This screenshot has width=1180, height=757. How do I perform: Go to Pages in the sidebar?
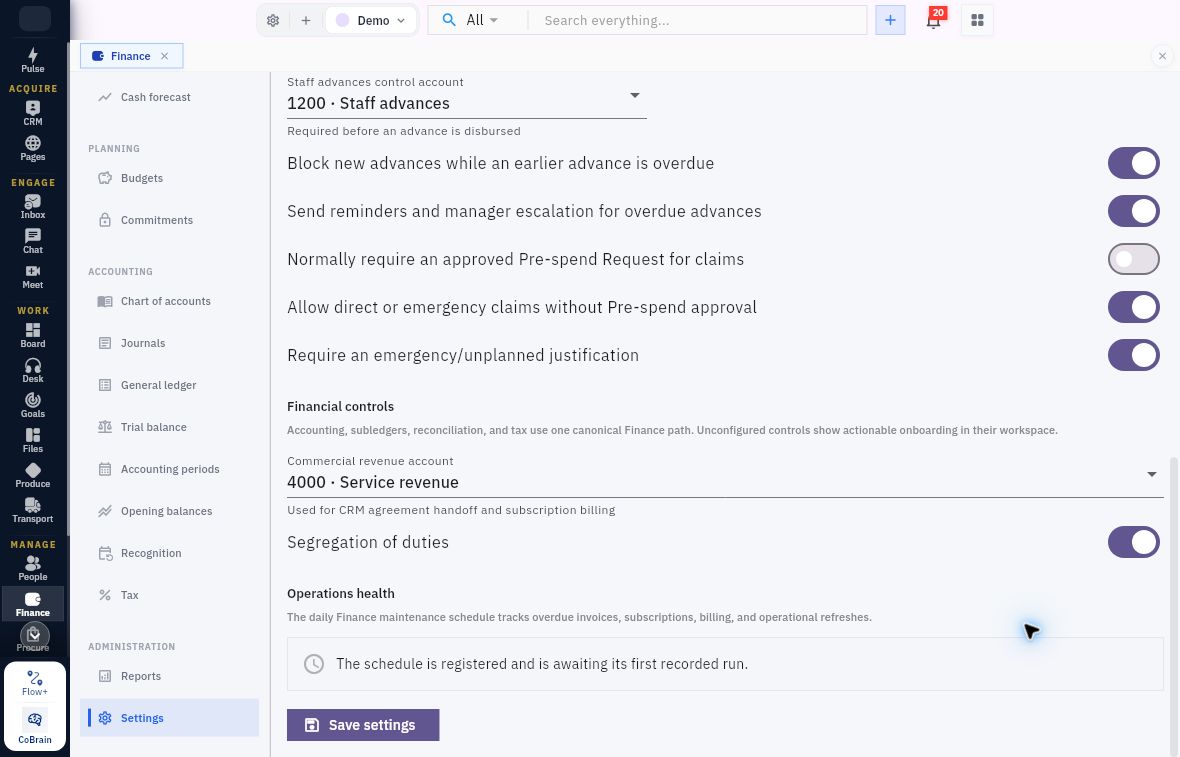coord(32,148)
